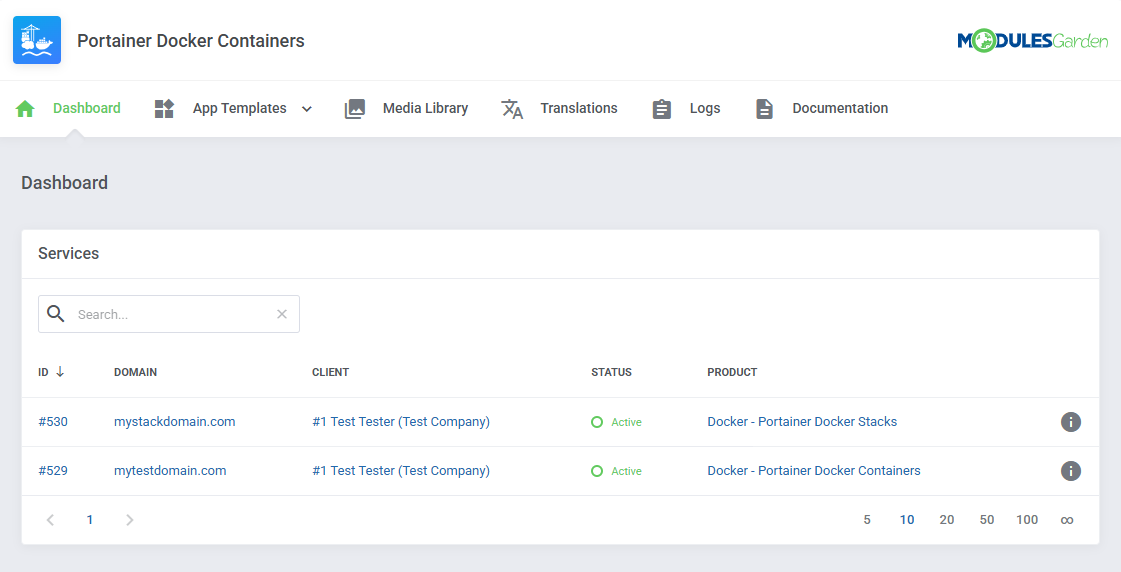The height and width of the screenshot is (572, 1121).
Task: Click the Translations language icon
Action: coord(512,109)
